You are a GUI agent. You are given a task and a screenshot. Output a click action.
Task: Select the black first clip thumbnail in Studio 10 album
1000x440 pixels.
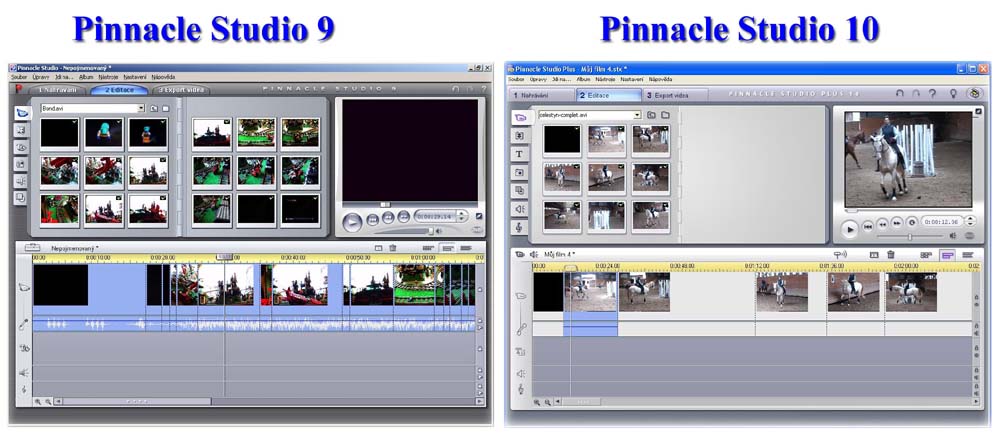(x=562, y=140)
